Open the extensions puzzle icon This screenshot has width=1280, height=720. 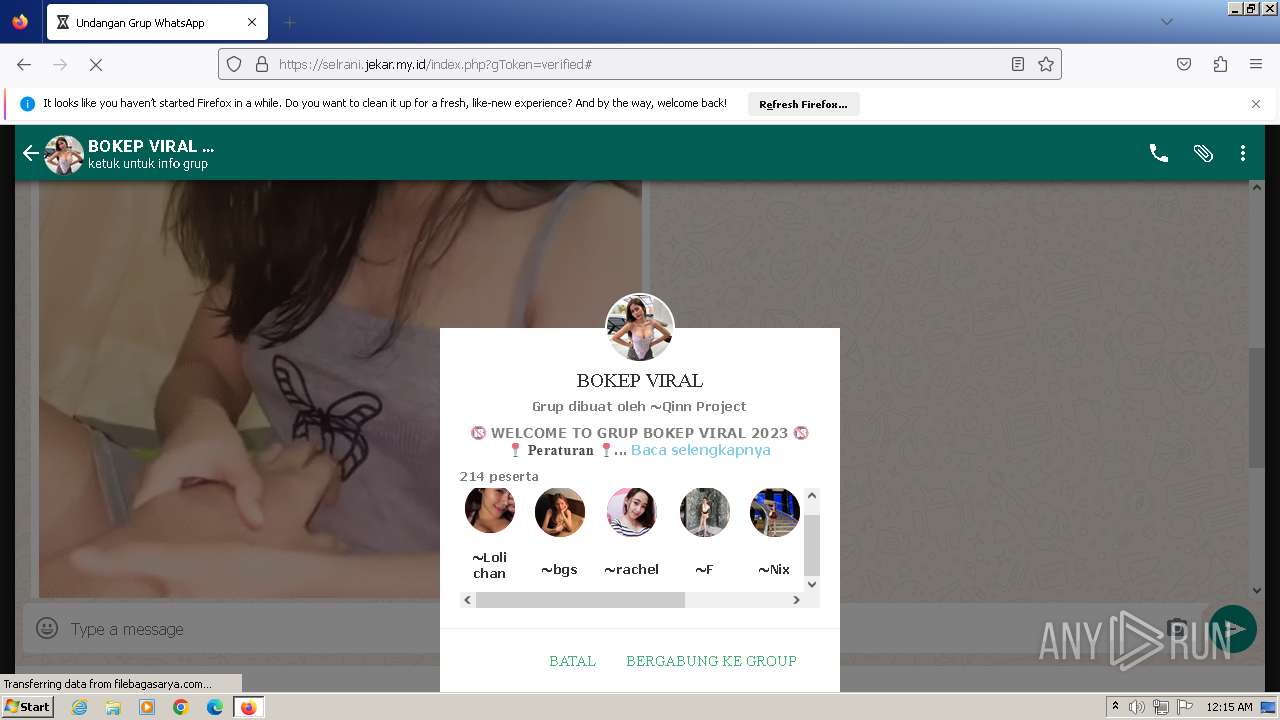coord(1220,64)
